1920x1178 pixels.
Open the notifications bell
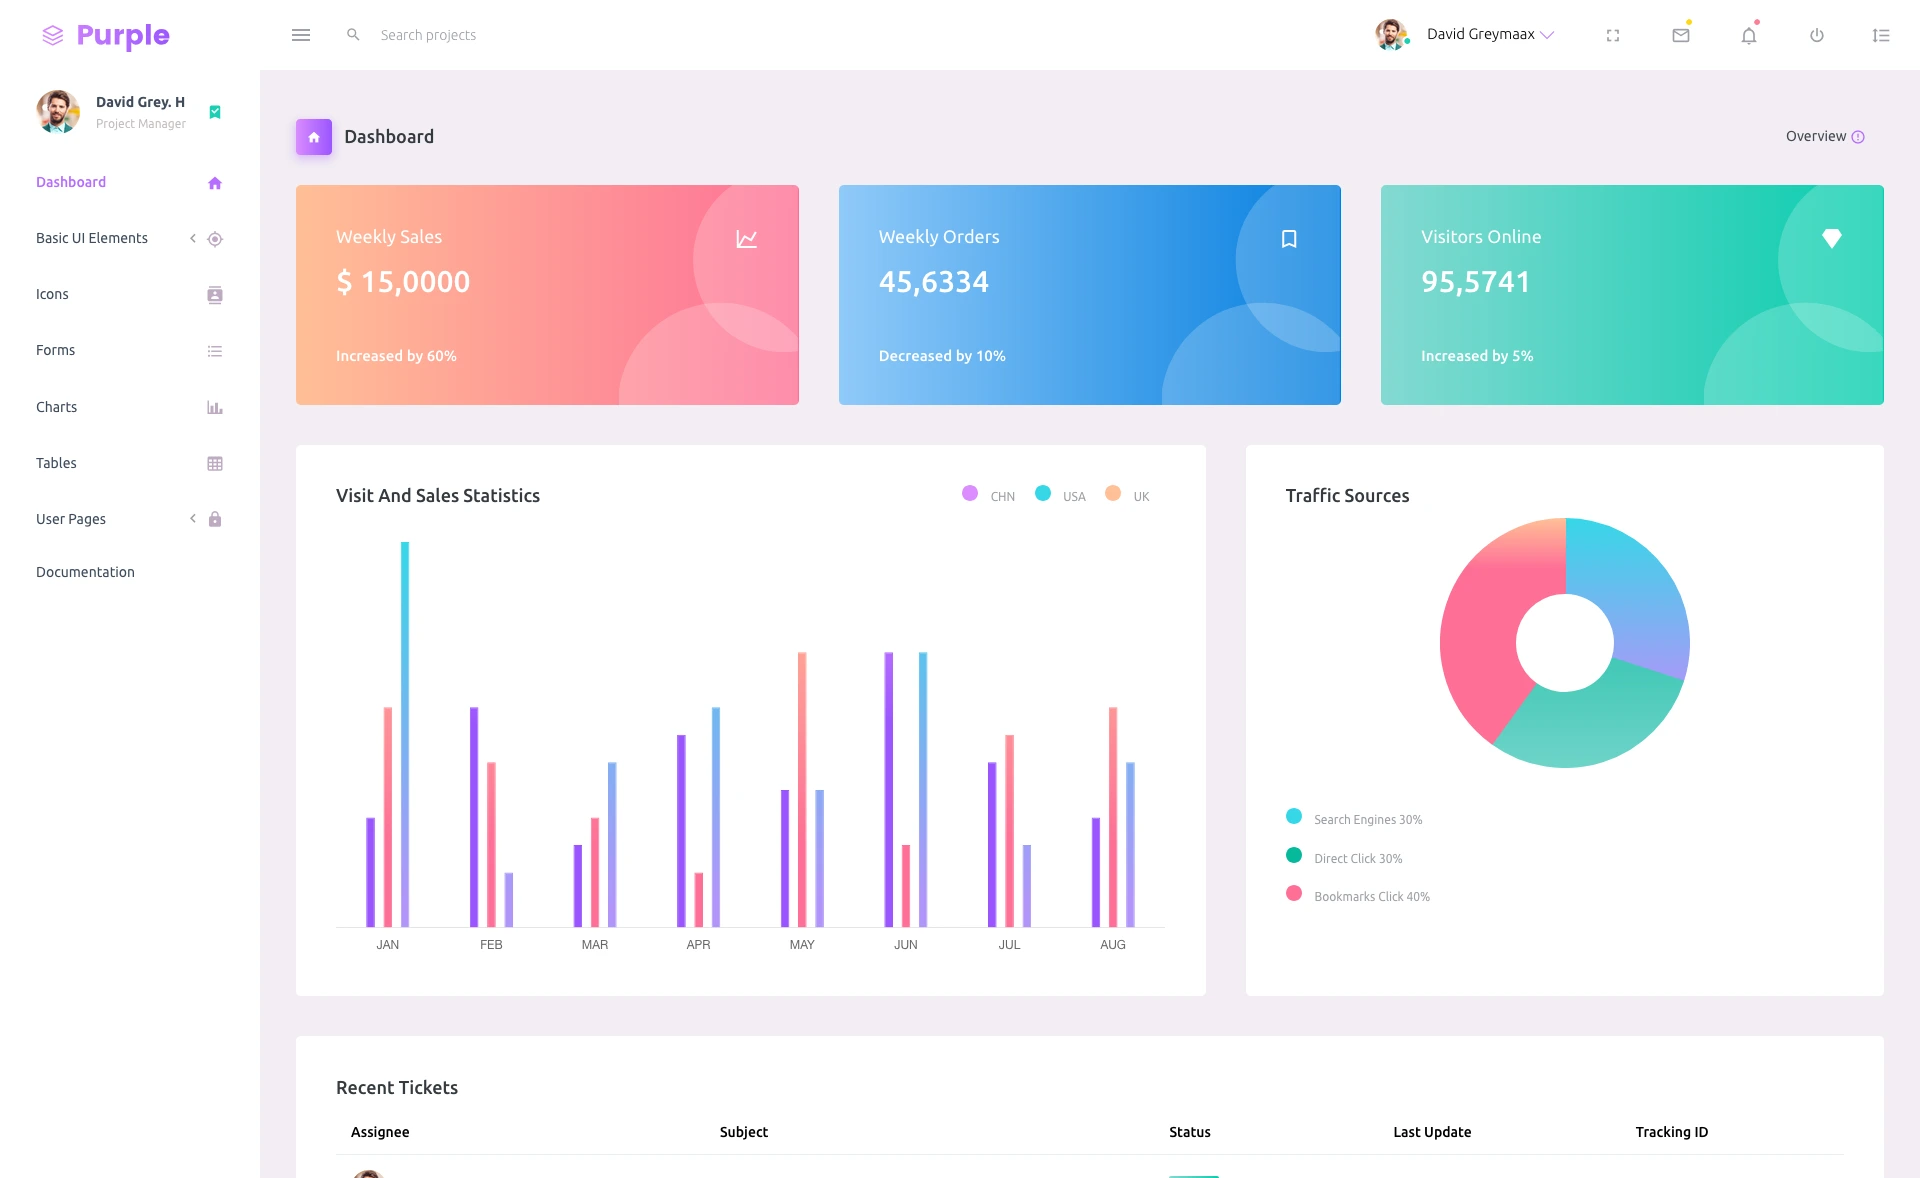[x=1749, y=35]
